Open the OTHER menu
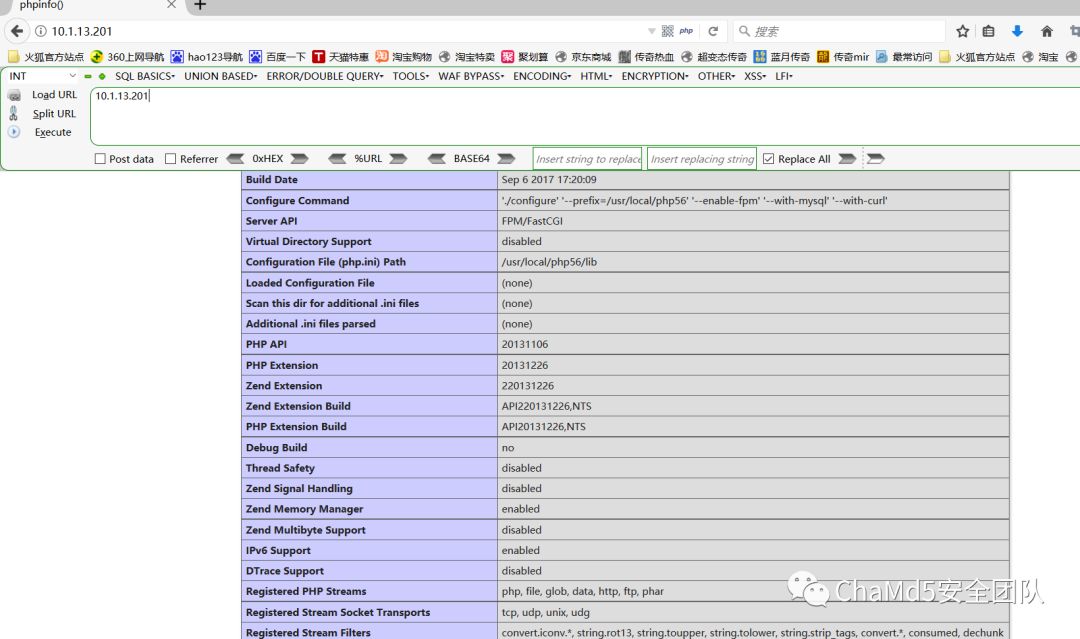 716,76
